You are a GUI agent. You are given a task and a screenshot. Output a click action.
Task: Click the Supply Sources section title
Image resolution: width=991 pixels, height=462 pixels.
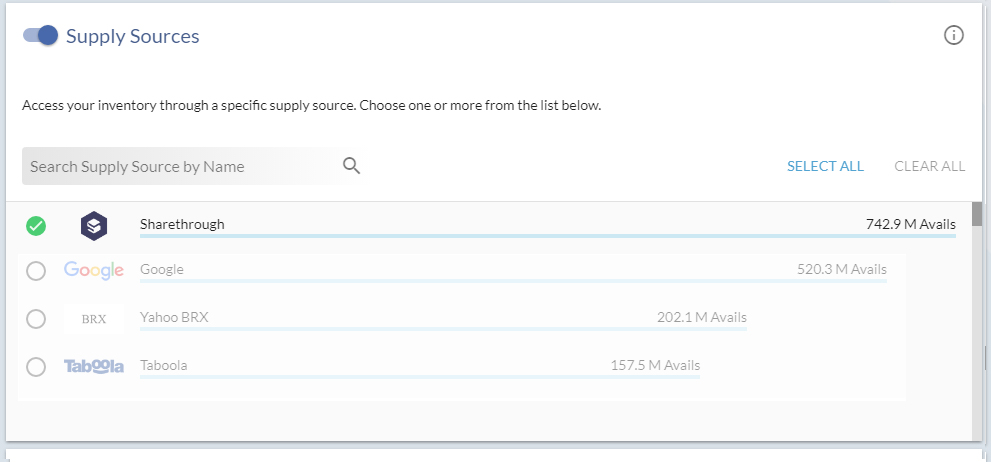133,36
